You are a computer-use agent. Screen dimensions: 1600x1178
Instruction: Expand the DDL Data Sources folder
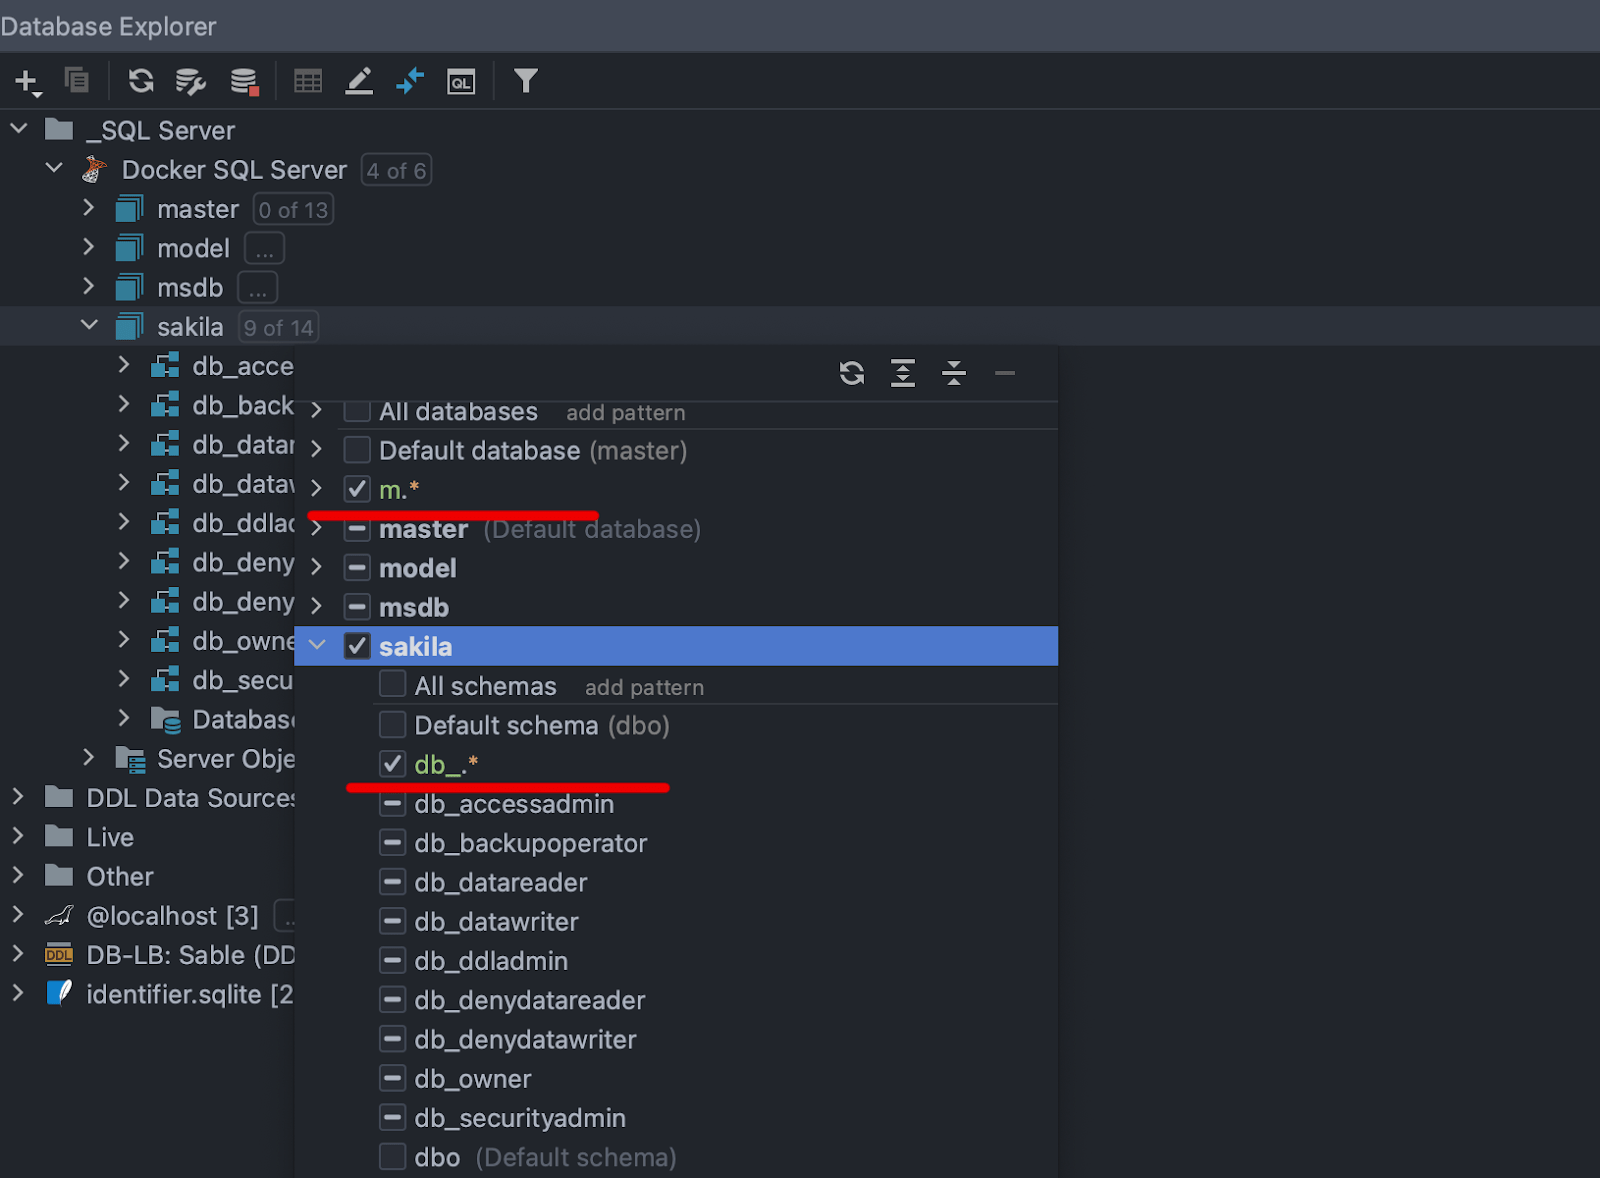[x=18, y=797]
